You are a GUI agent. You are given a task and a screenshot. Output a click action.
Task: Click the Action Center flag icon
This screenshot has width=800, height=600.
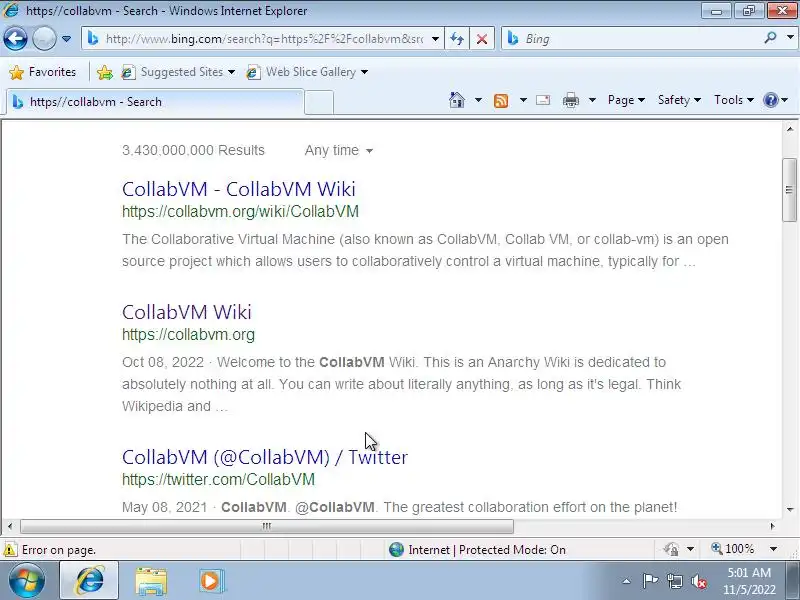point(650,581)
